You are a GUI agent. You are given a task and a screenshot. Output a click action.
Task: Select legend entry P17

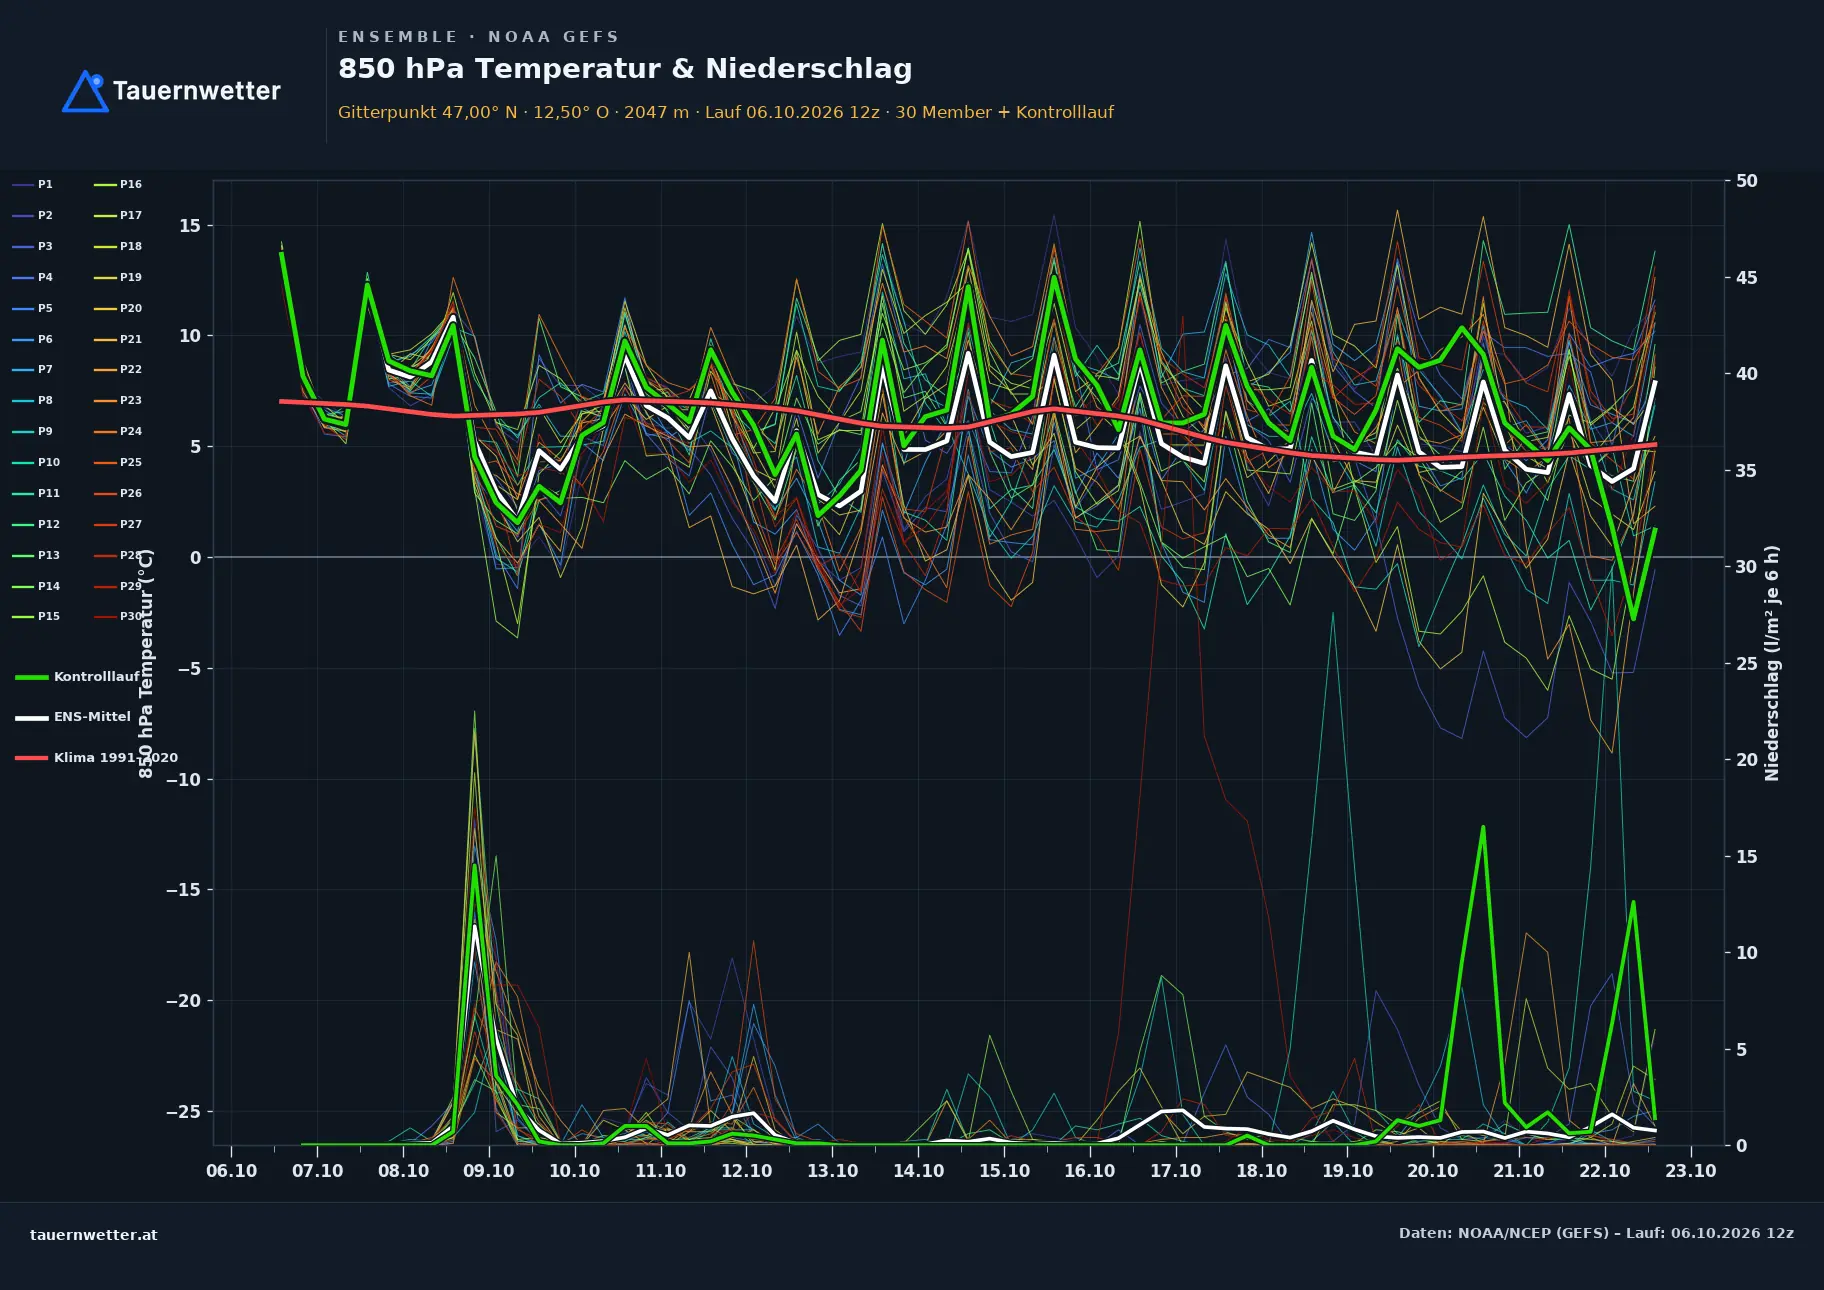[x=118, y=215]
